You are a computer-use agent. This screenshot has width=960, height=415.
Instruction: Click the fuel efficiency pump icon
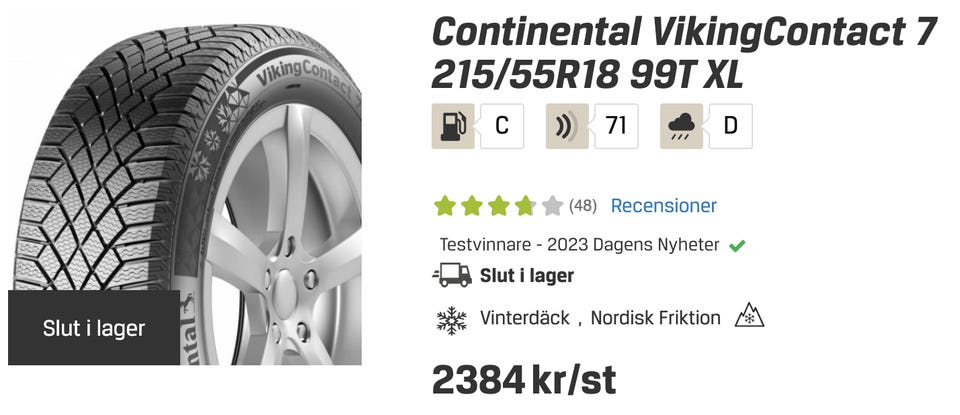(453, 126)
